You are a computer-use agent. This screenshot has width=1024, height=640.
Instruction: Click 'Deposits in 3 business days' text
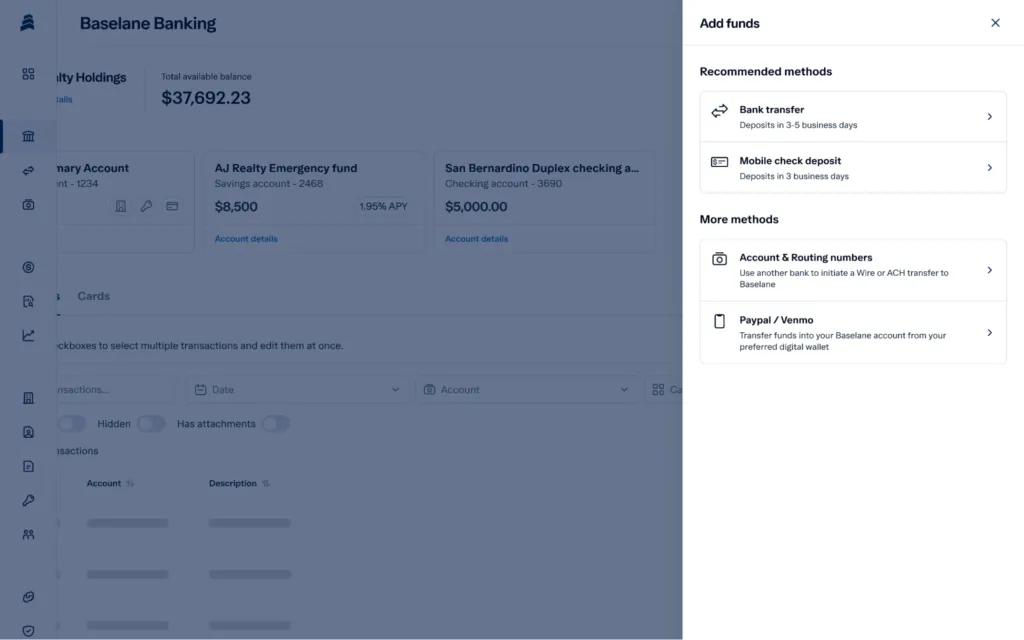(x=793, y=176)
